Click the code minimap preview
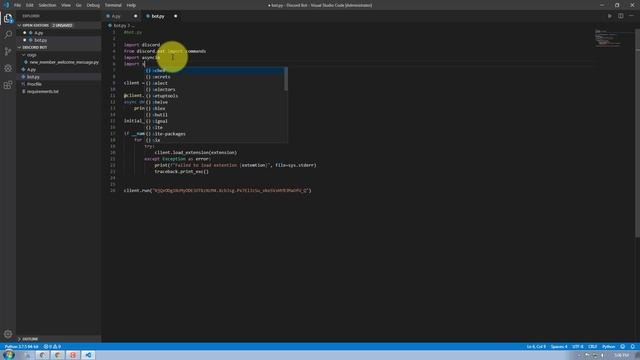 608,38
